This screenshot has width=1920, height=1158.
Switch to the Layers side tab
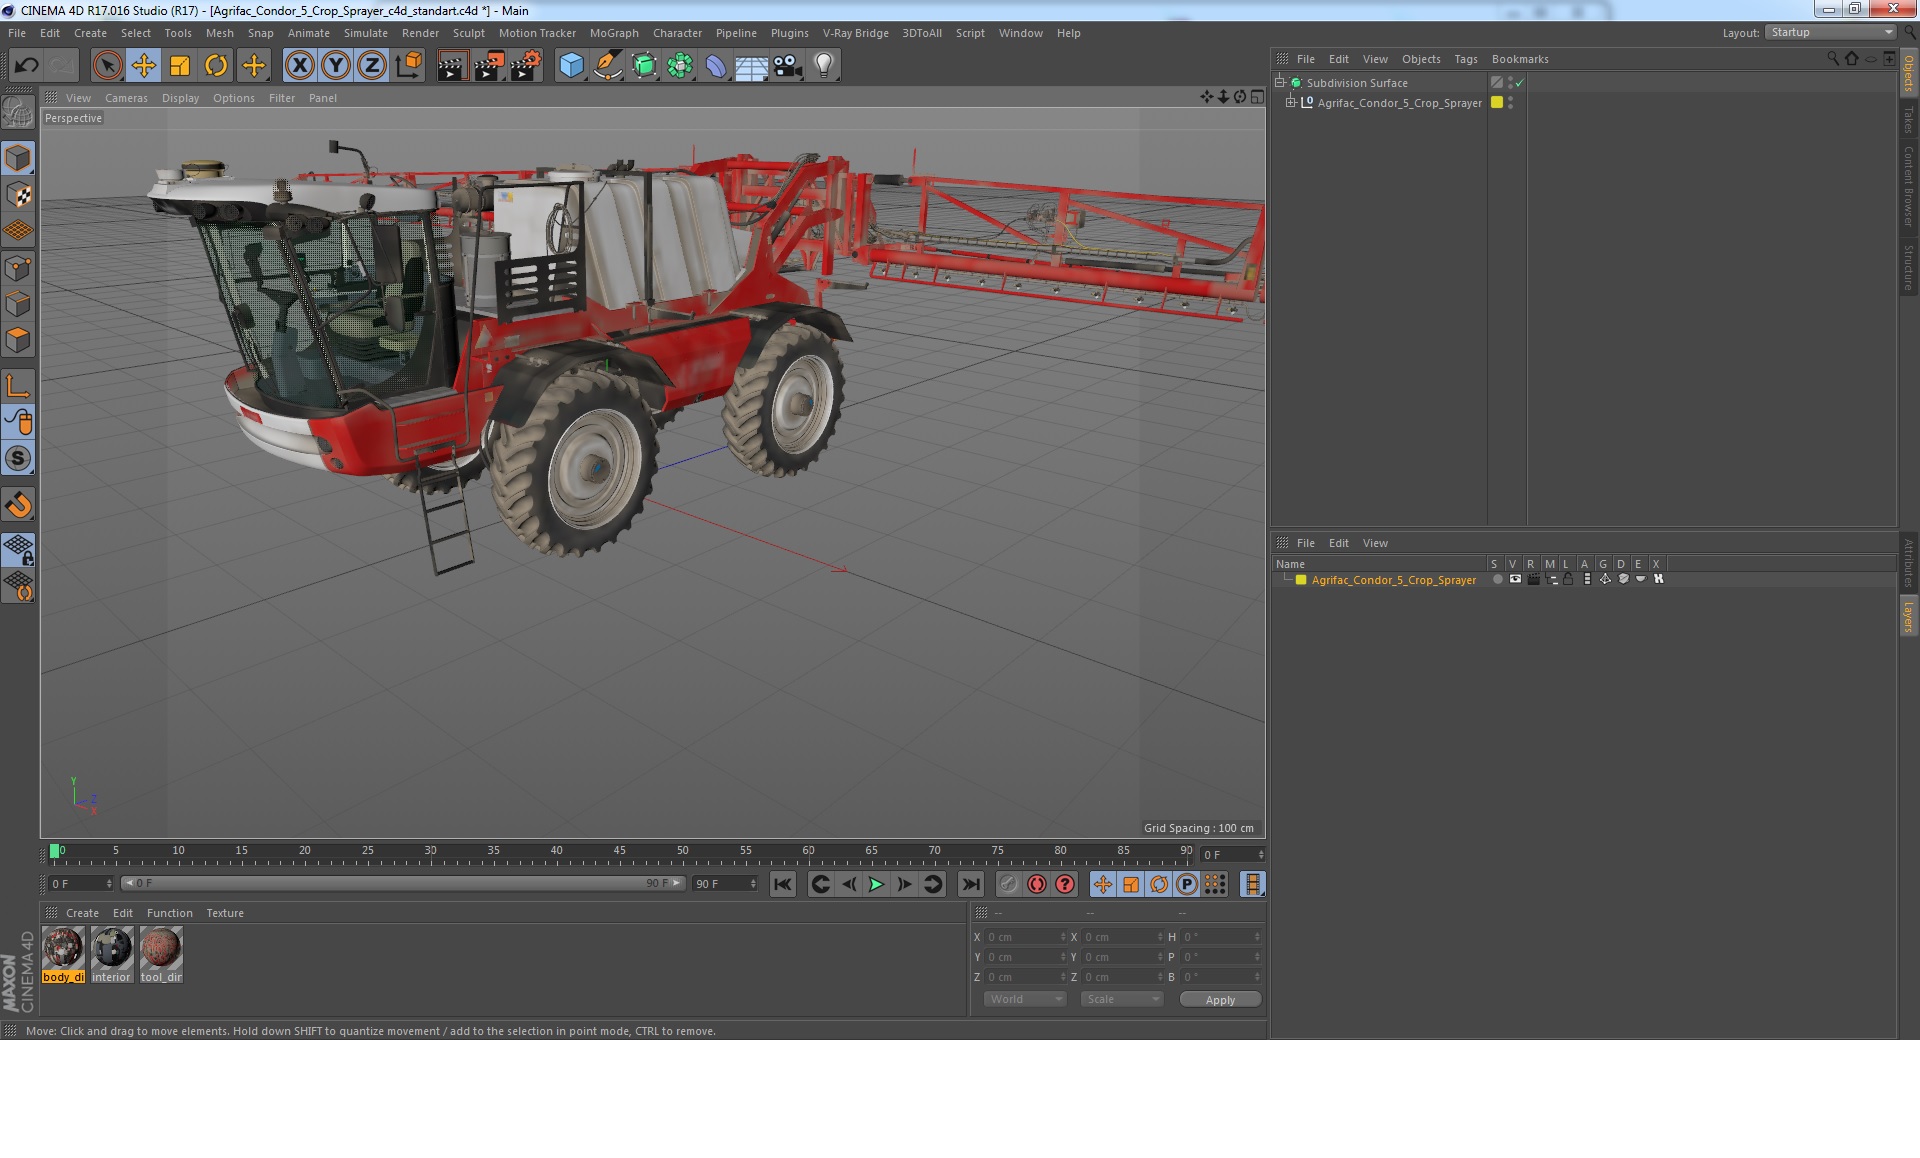[x=1908, y=616]
